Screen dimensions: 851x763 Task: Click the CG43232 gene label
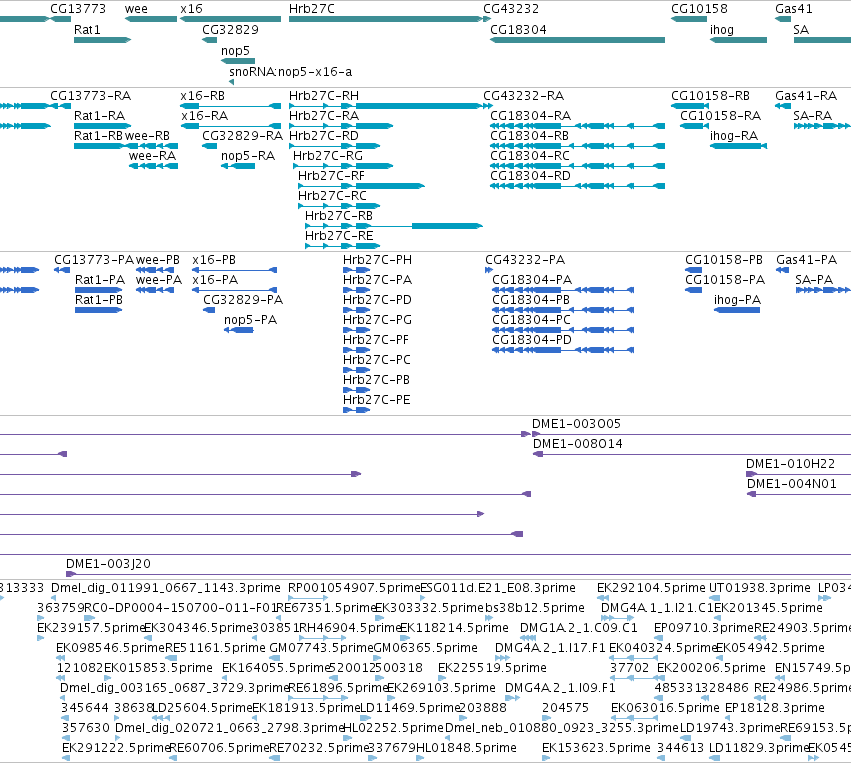coord(511,9)
